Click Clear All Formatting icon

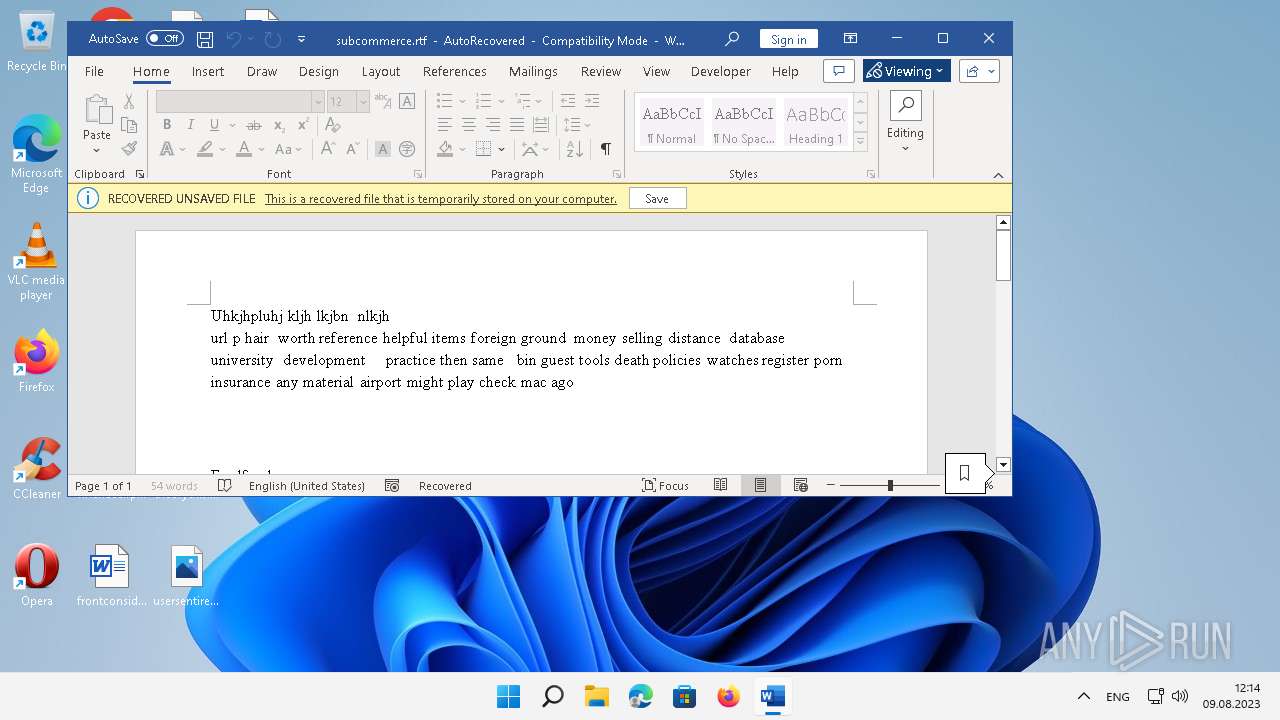pos(332,125)
